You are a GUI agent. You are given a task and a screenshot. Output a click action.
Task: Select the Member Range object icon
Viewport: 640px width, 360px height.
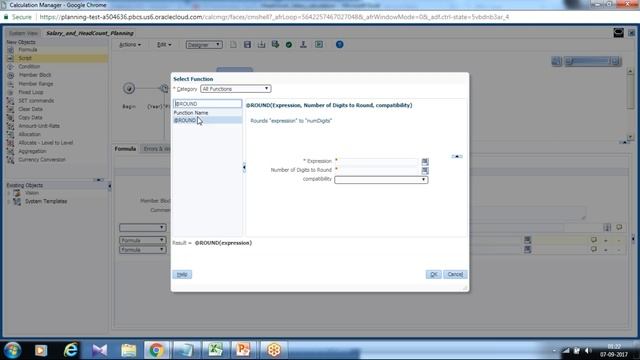(x=11, y=84)
